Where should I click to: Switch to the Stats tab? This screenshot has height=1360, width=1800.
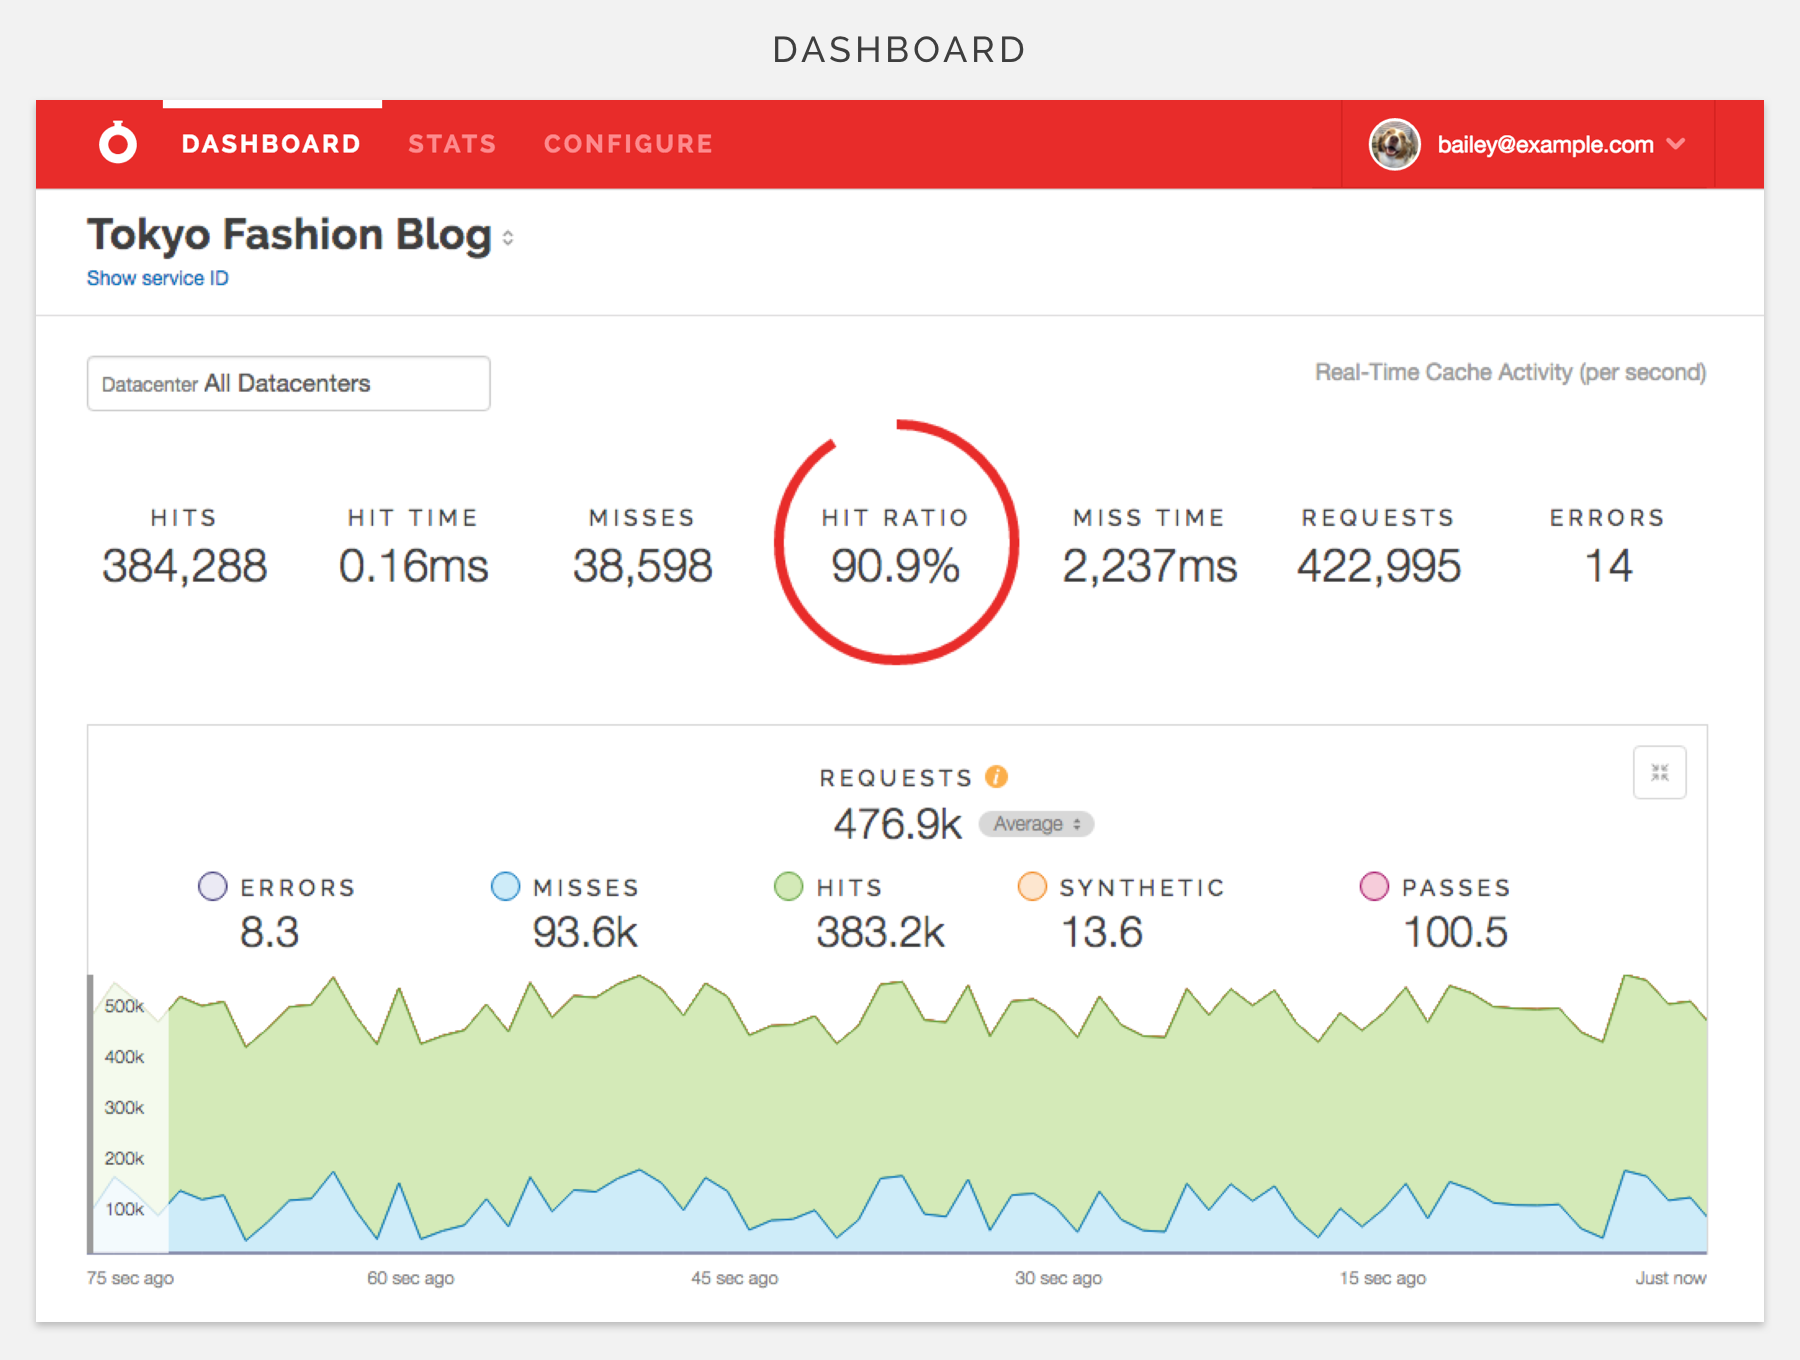tap(452, 144)
